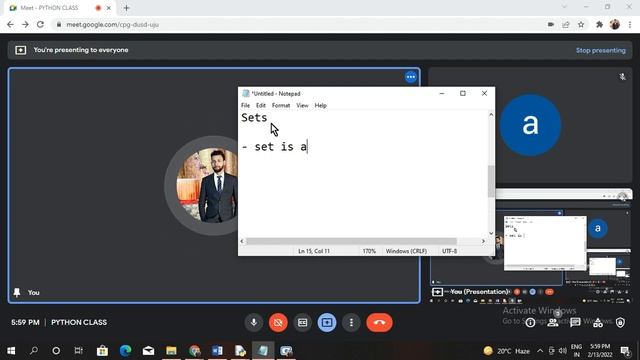Open the chat with everyone panel
The image size is (640, 360).
(576, 323)
